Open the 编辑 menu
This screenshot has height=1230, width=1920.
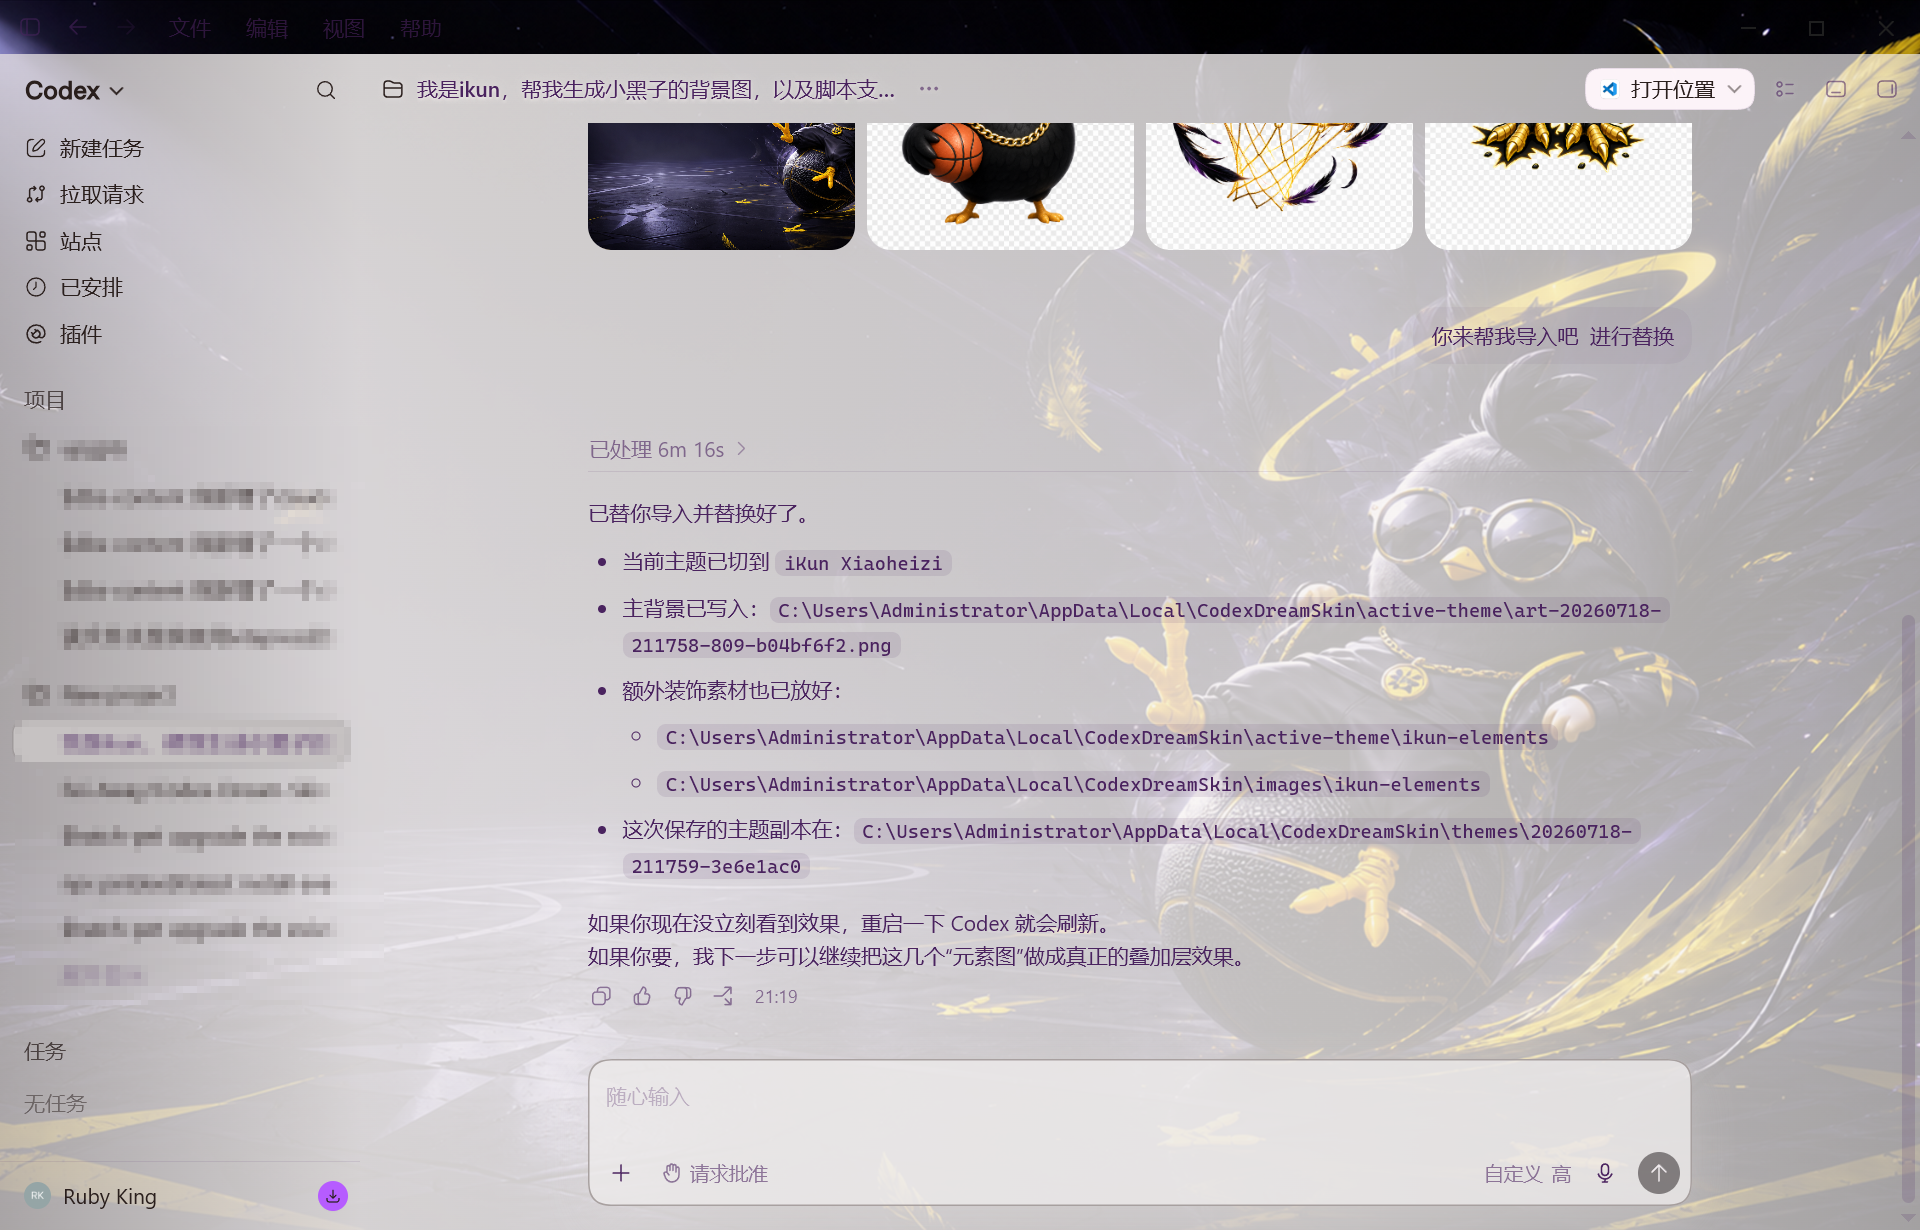(267, 29)
